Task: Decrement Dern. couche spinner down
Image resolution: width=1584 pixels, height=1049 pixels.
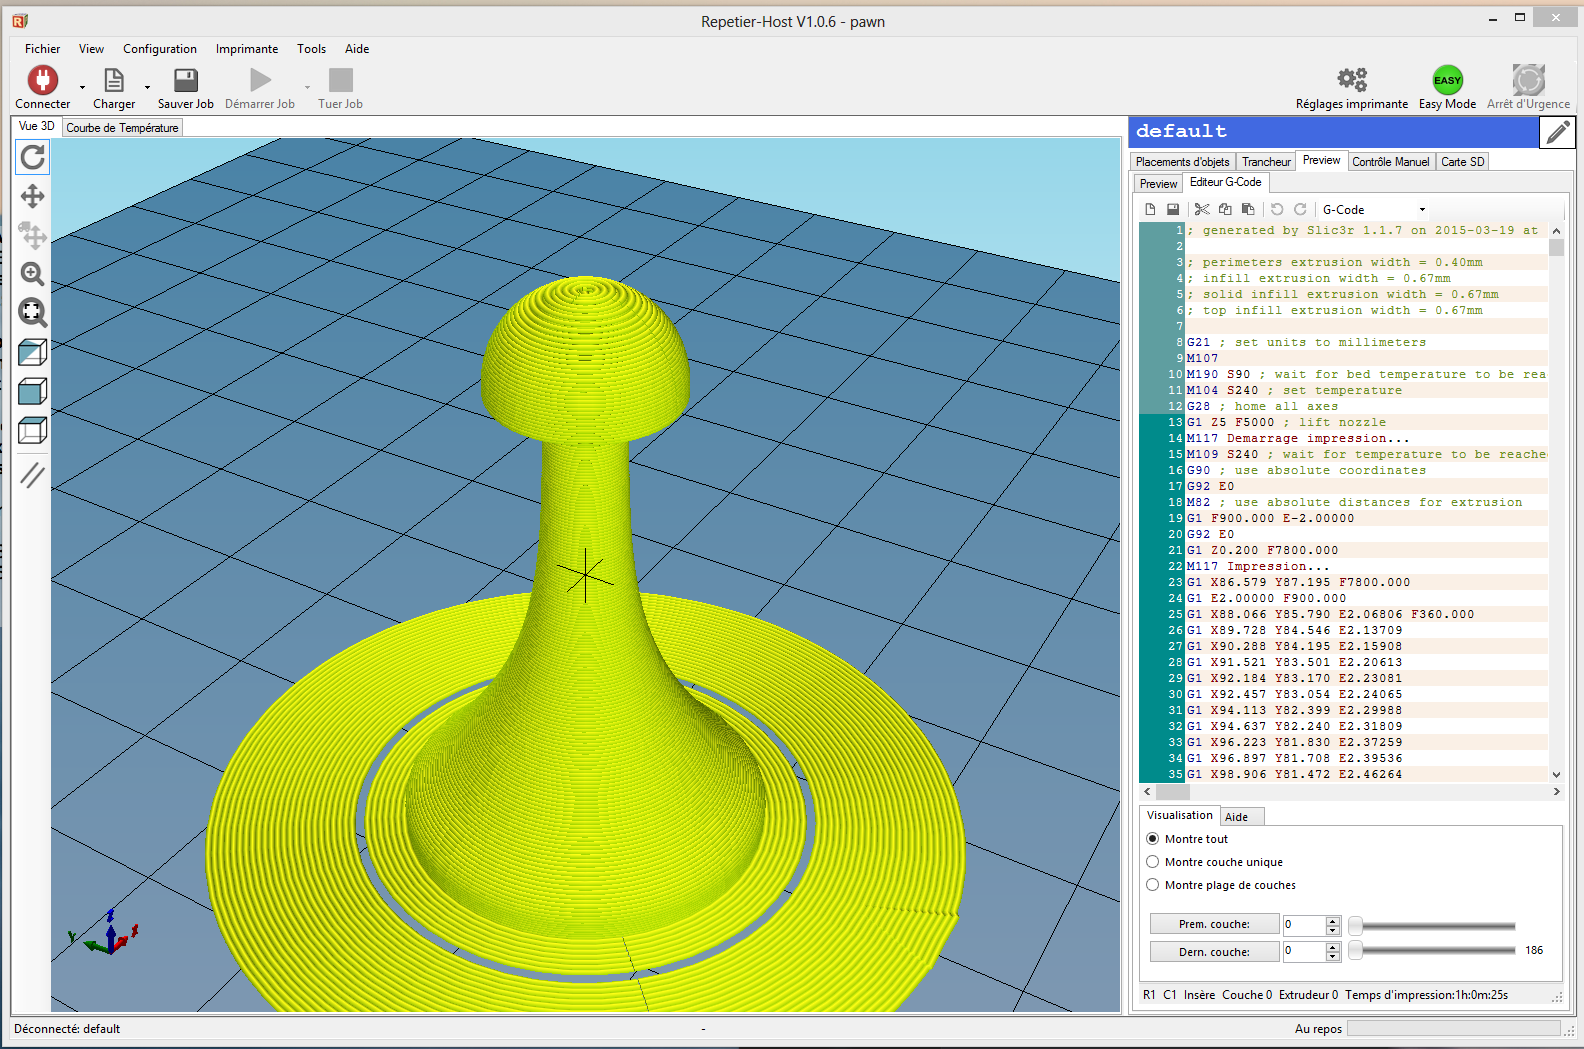Action: tap(1333, 957)
